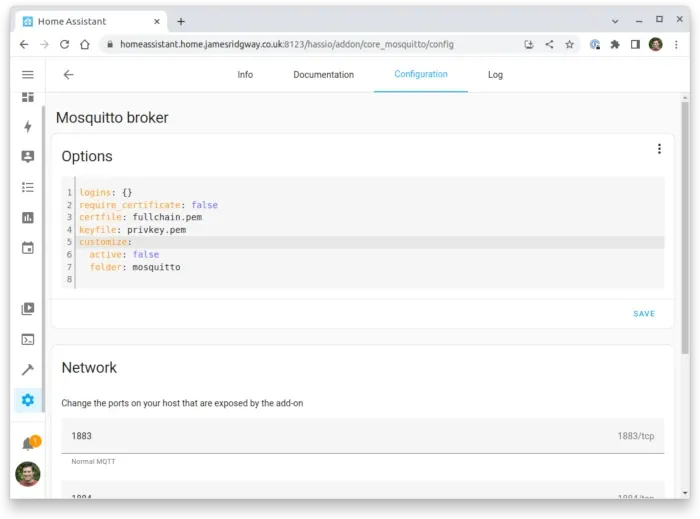Reload the browser page
The width and height of the screenshot is (700, 519).
pos(64,44)
